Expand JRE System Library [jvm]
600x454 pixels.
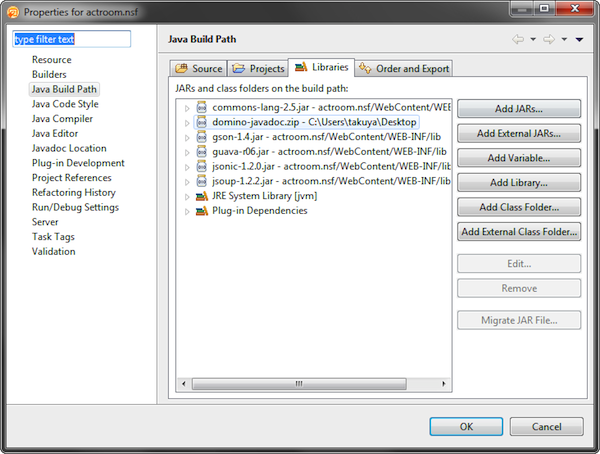pyautogui.click(x=187, y=197)
